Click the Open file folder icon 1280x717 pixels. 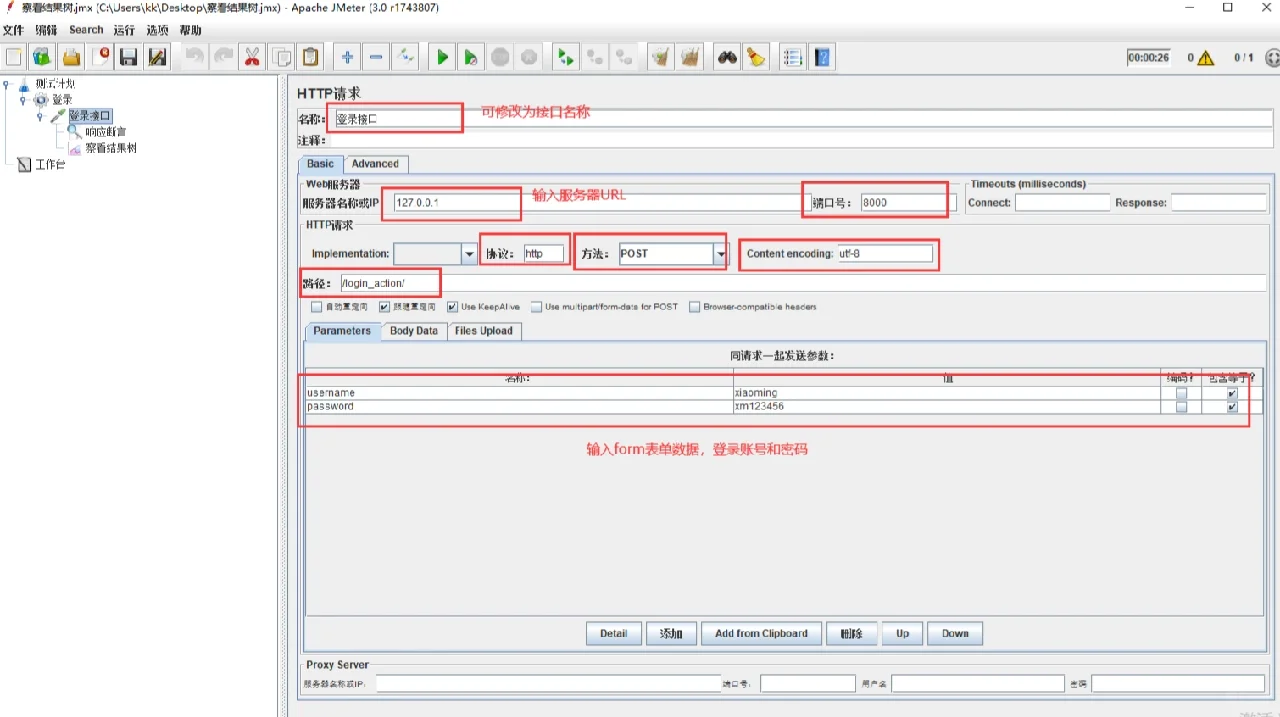(72, 57)
